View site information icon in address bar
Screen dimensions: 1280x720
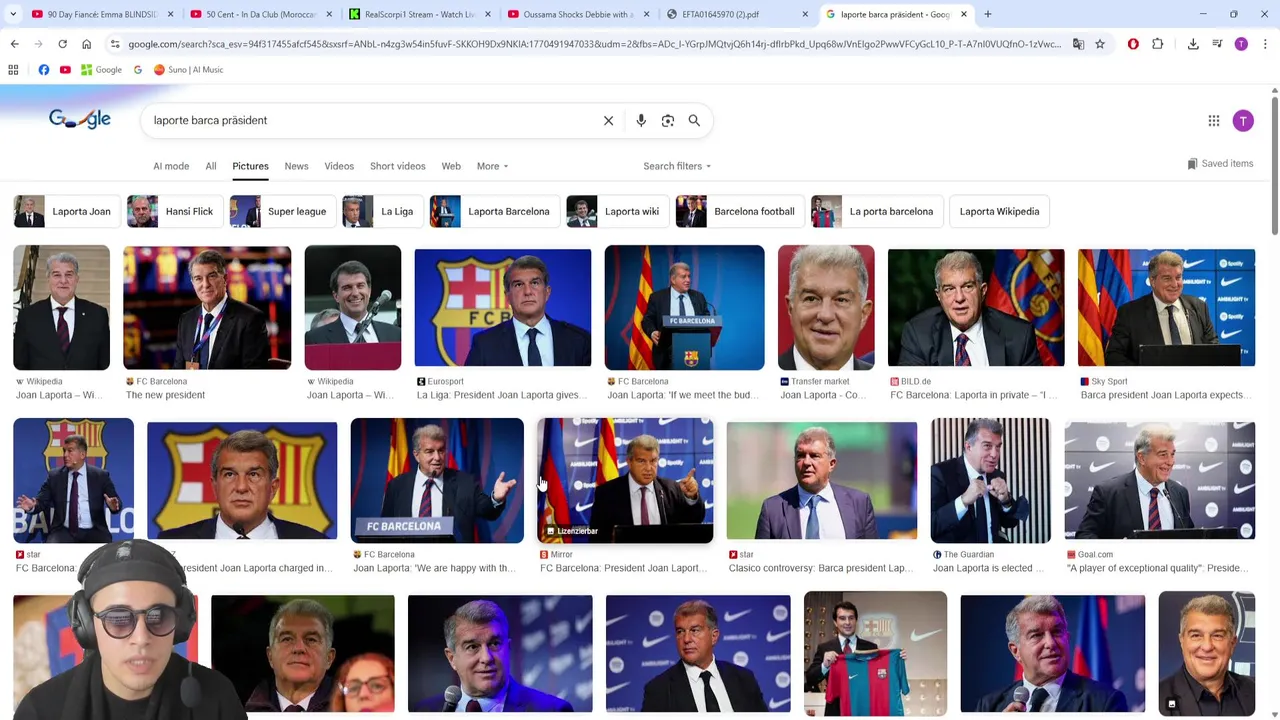(115, 44)
